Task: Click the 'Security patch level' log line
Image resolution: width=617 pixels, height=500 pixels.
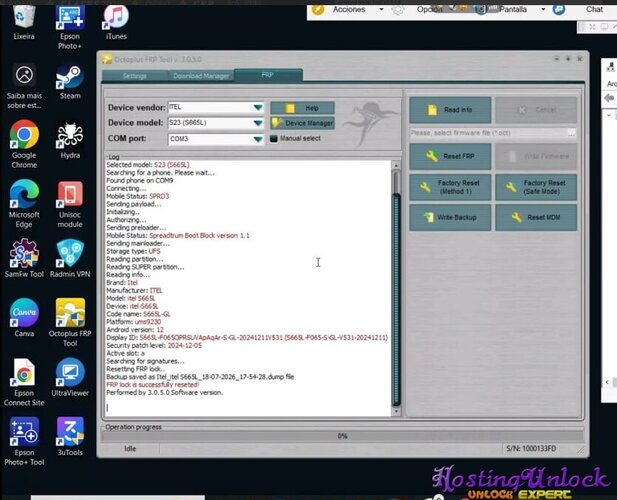Action: [x=154, y=345]
